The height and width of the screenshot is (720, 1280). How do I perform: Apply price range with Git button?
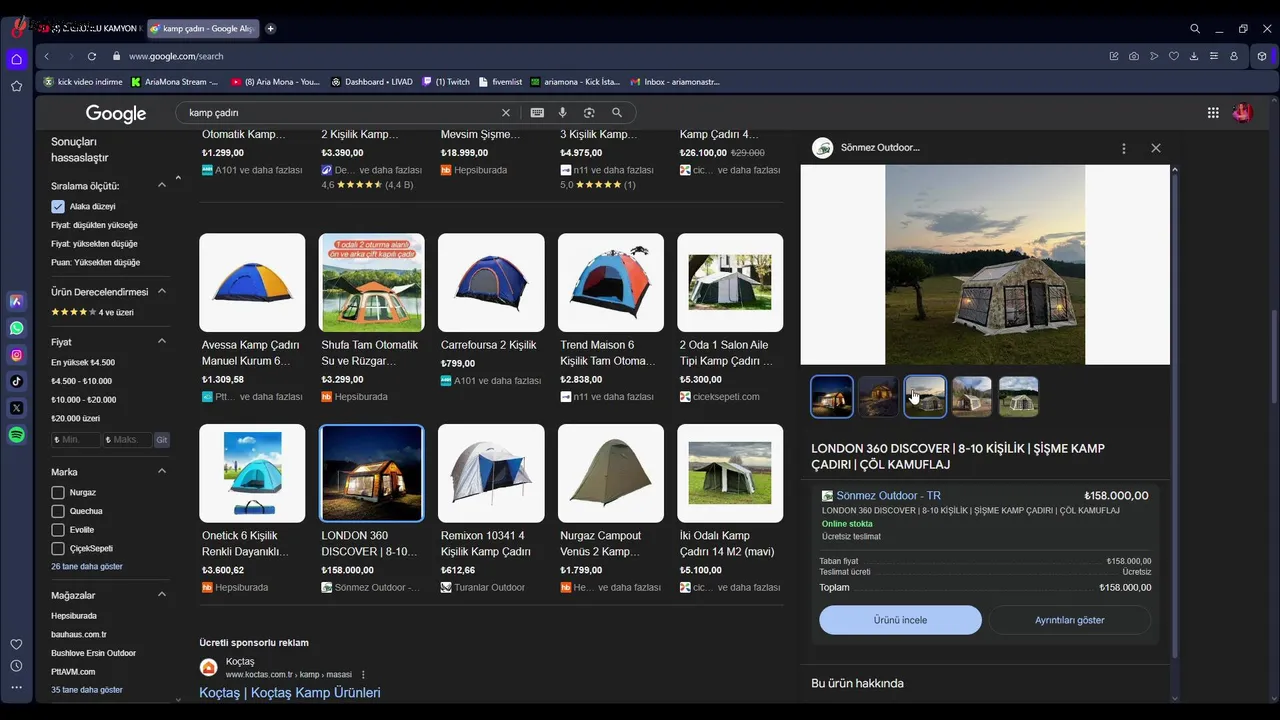162,440
